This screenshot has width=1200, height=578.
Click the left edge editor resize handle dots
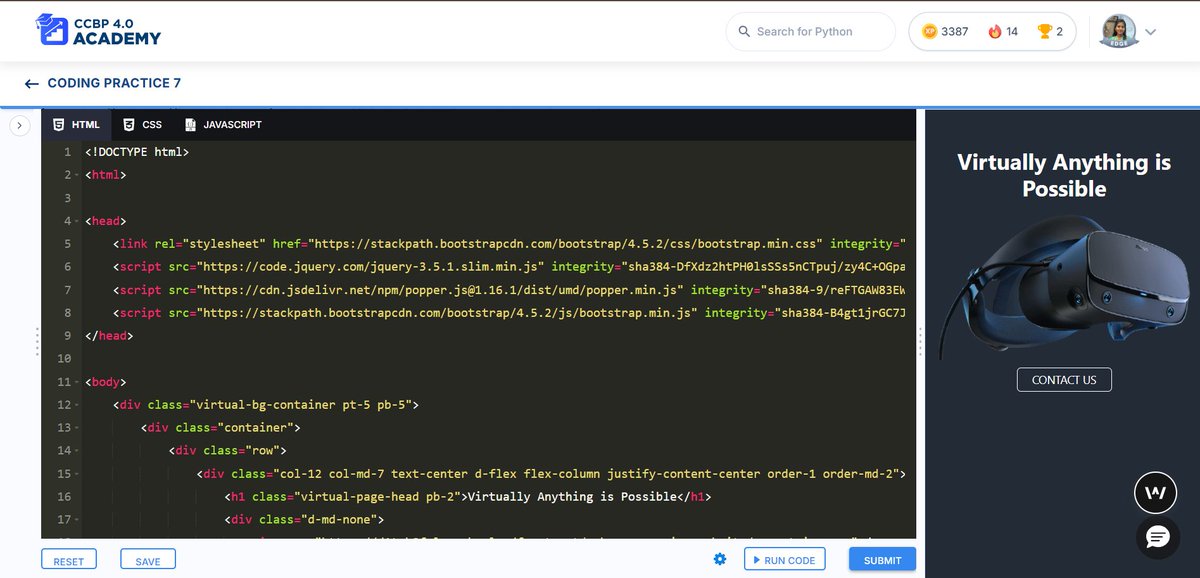click(x=38, y=341)
